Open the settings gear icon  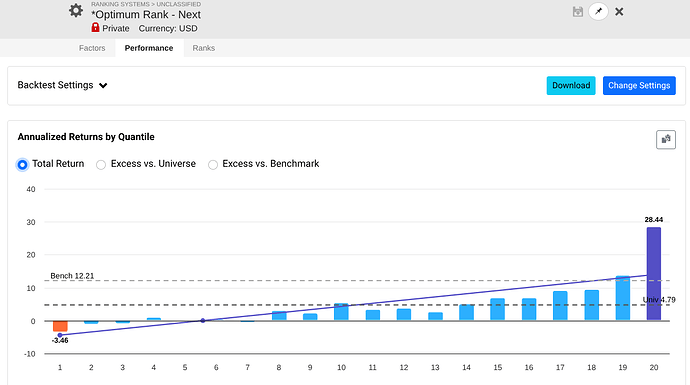pyautogui.click(x=76, y=11)
